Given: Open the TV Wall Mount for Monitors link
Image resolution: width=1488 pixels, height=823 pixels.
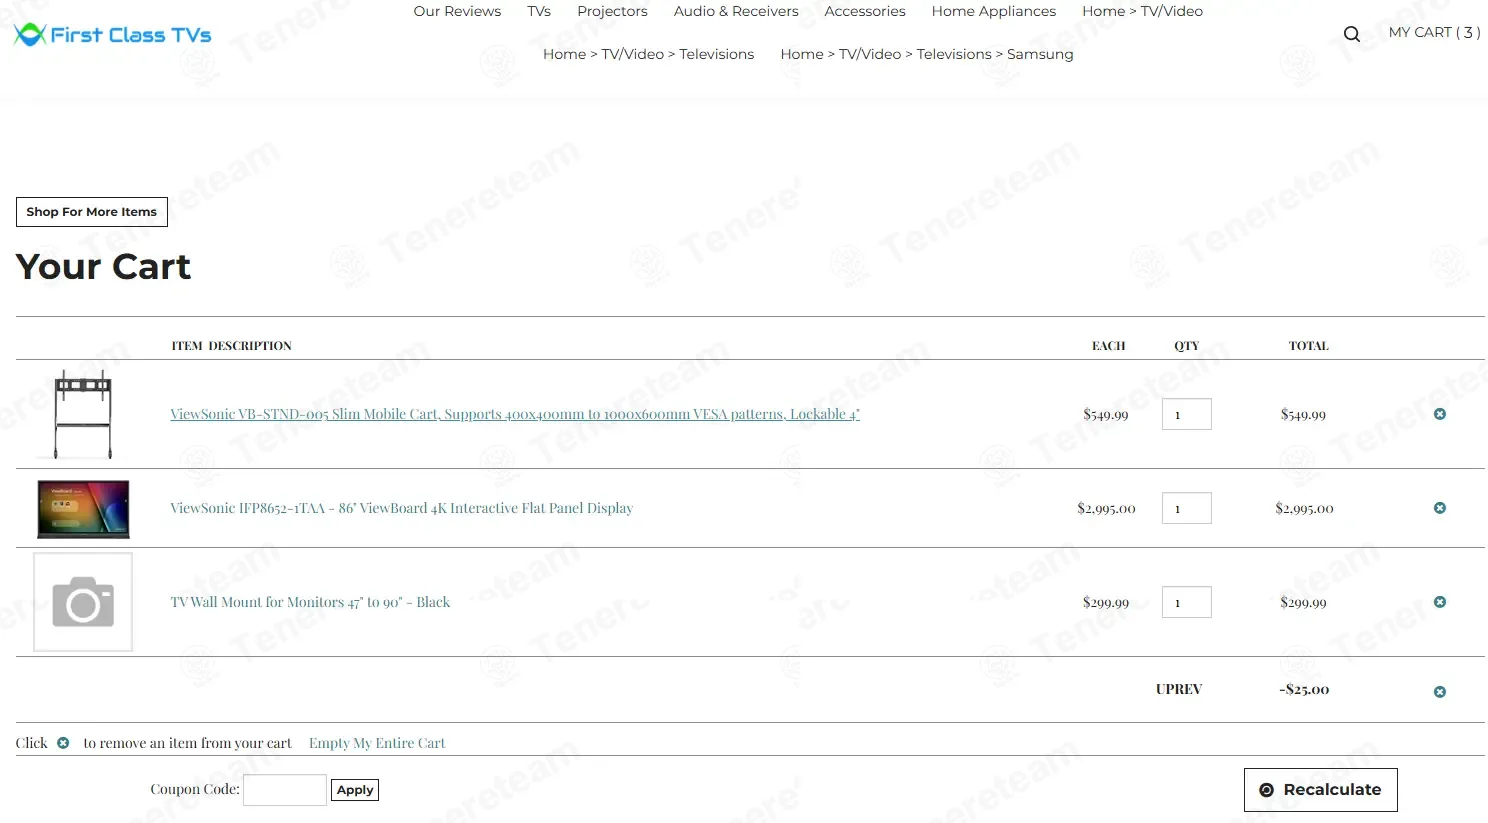Looking at the screenshot, I should coord(310,602).
